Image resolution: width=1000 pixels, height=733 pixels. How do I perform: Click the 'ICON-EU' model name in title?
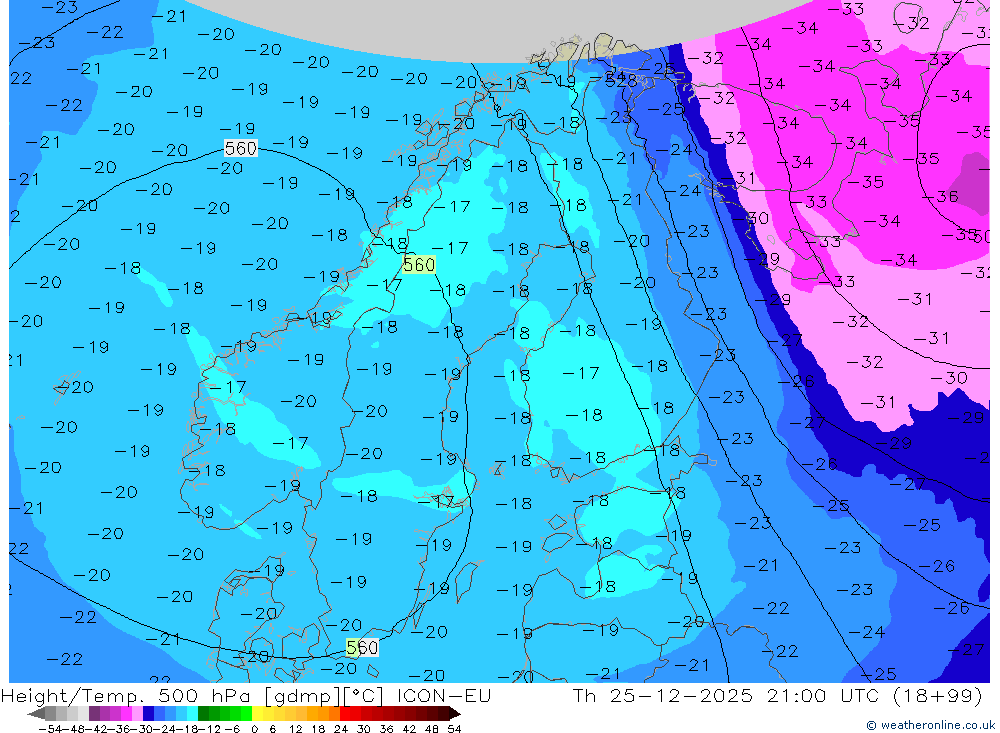coord(444,695)
